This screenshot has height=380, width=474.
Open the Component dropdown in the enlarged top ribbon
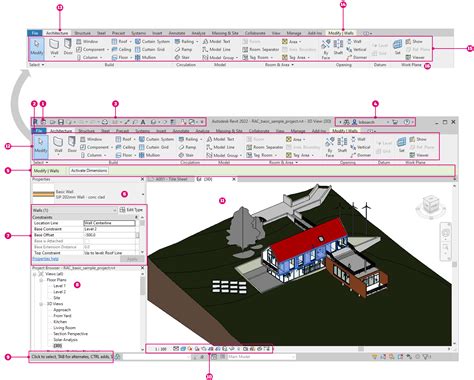point(108,49)
